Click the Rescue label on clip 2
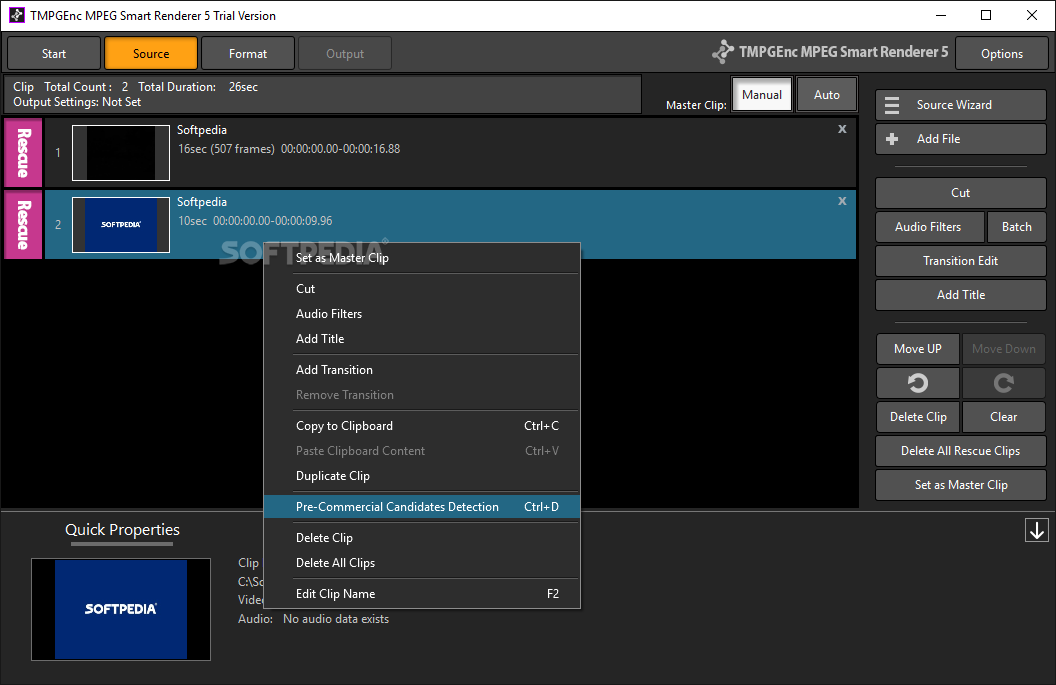The width and height of the screenshot is (1056, 685). (23, 225)
